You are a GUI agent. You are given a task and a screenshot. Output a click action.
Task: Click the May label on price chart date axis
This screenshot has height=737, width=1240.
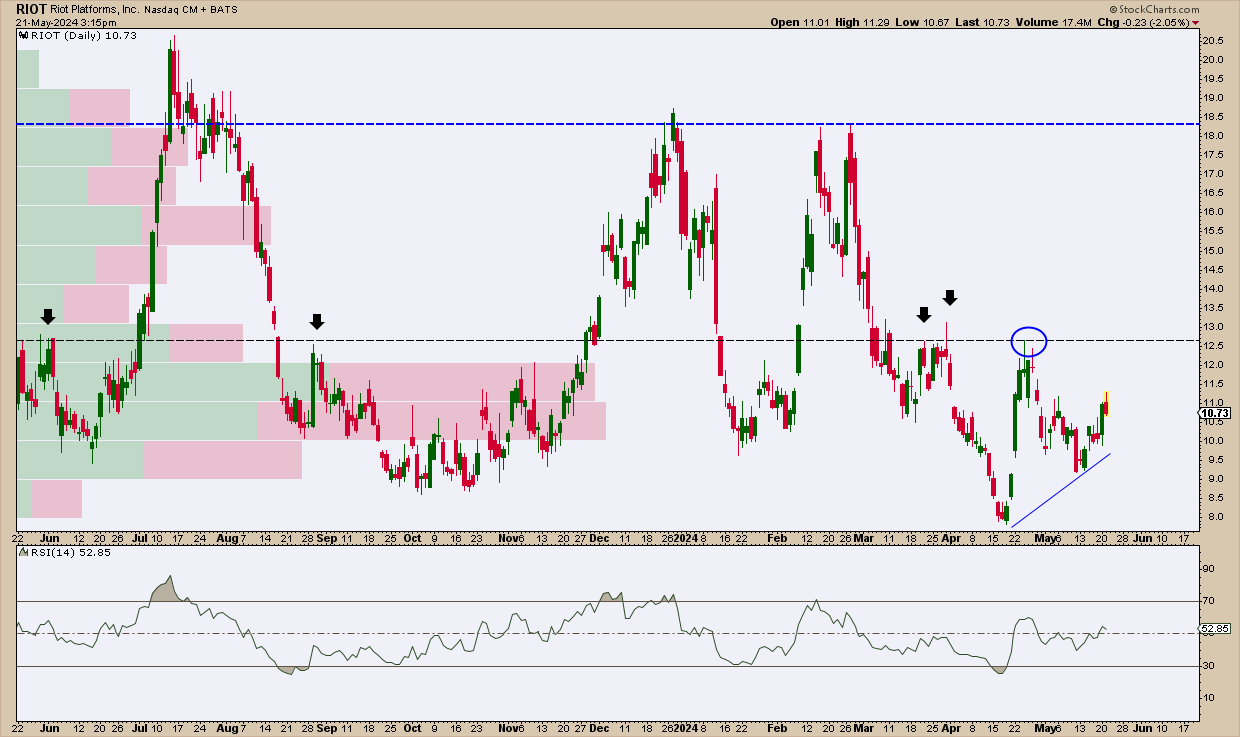coord(1043,537)
